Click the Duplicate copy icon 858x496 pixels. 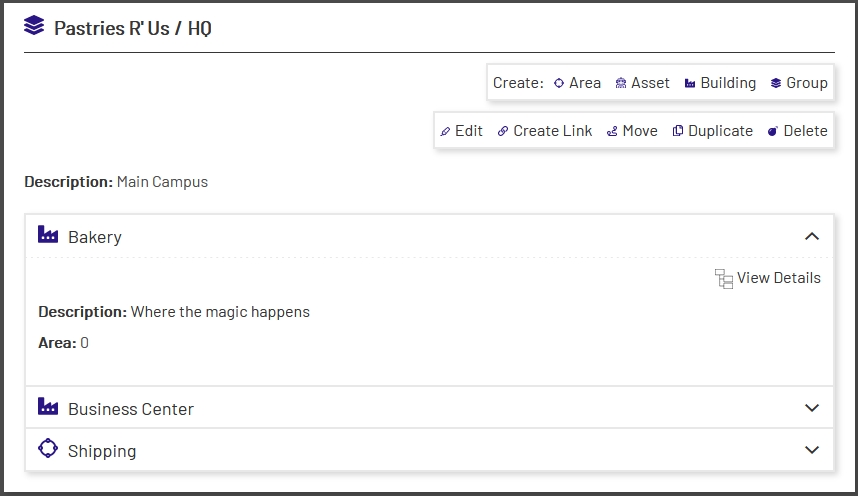pyautogui.click(x=678, y=131)
